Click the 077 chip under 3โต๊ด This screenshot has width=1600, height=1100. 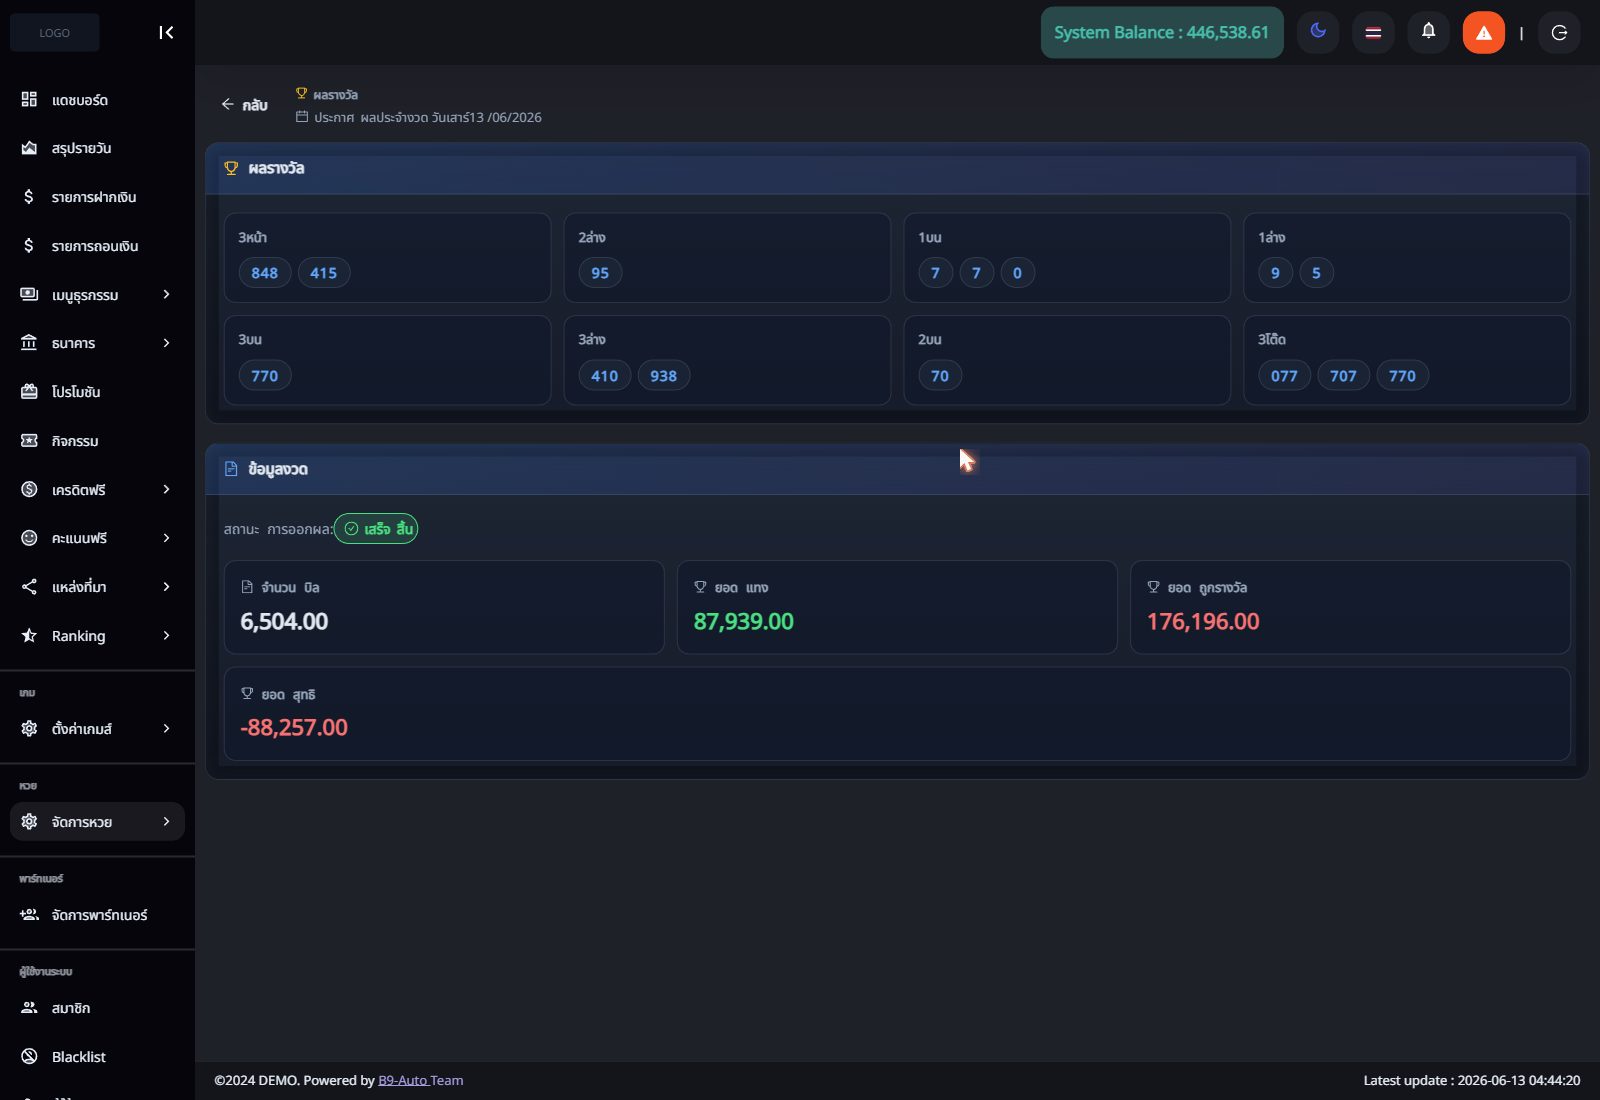(1284, 376)
